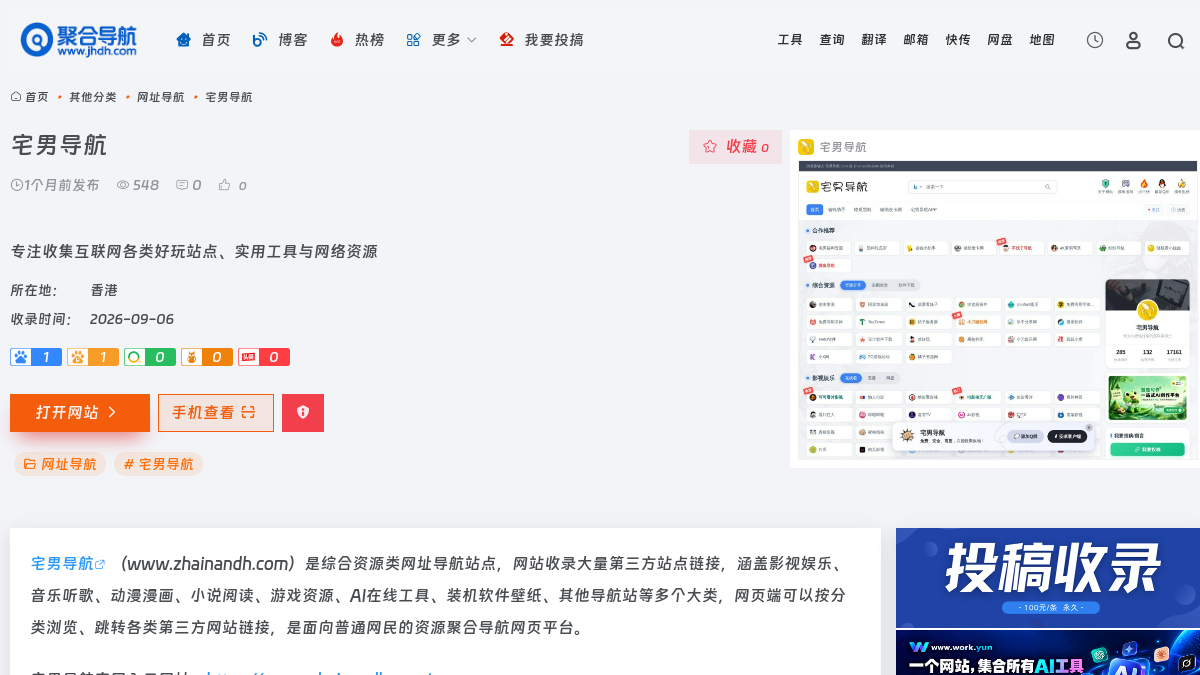This screenshot has height=675, width=1200.
Task: Click the 手机查看 QR button
Action: tap(216, 413)
